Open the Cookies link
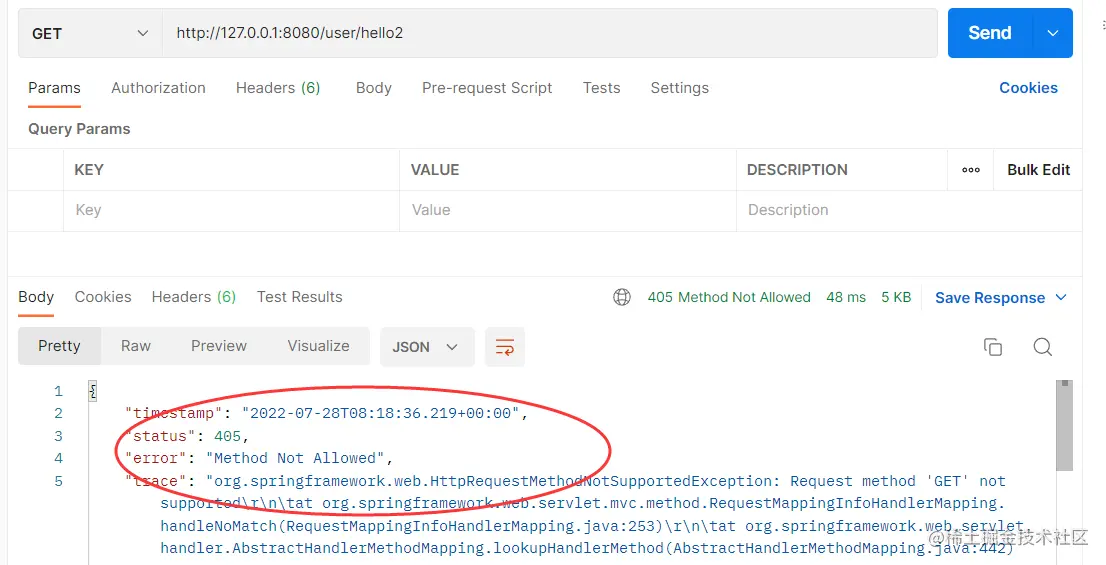 coord(1028,88)
